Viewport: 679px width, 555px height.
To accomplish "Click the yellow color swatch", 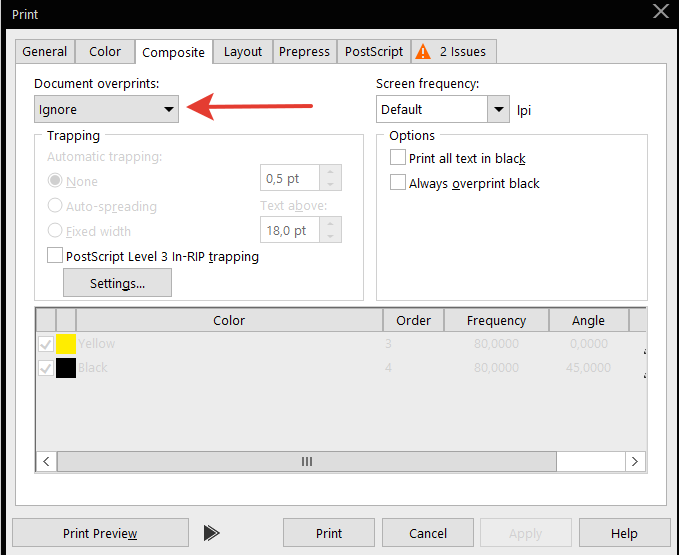I will (66, 344).
